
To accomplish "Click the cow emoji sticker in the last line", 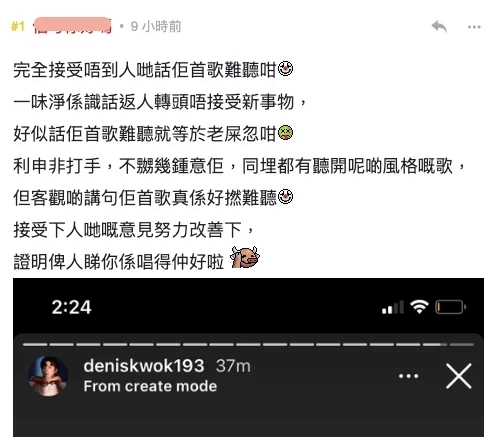I will 245,257.
